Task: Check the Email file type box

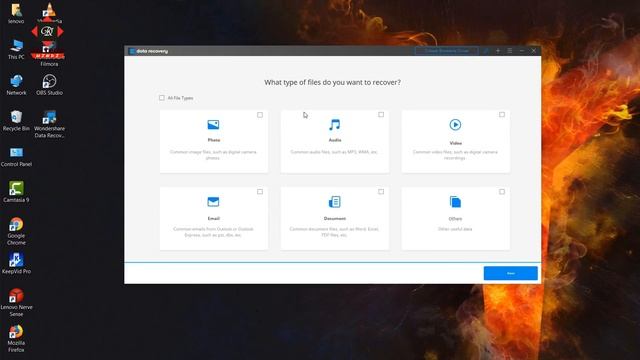Action: point(260,191)
